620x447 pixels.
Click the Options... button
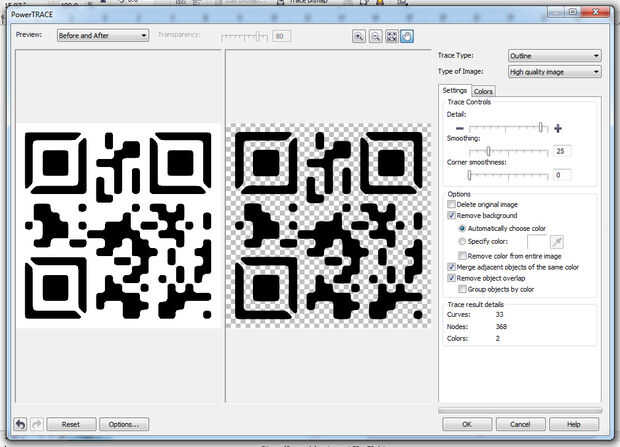tap(124, 424)
